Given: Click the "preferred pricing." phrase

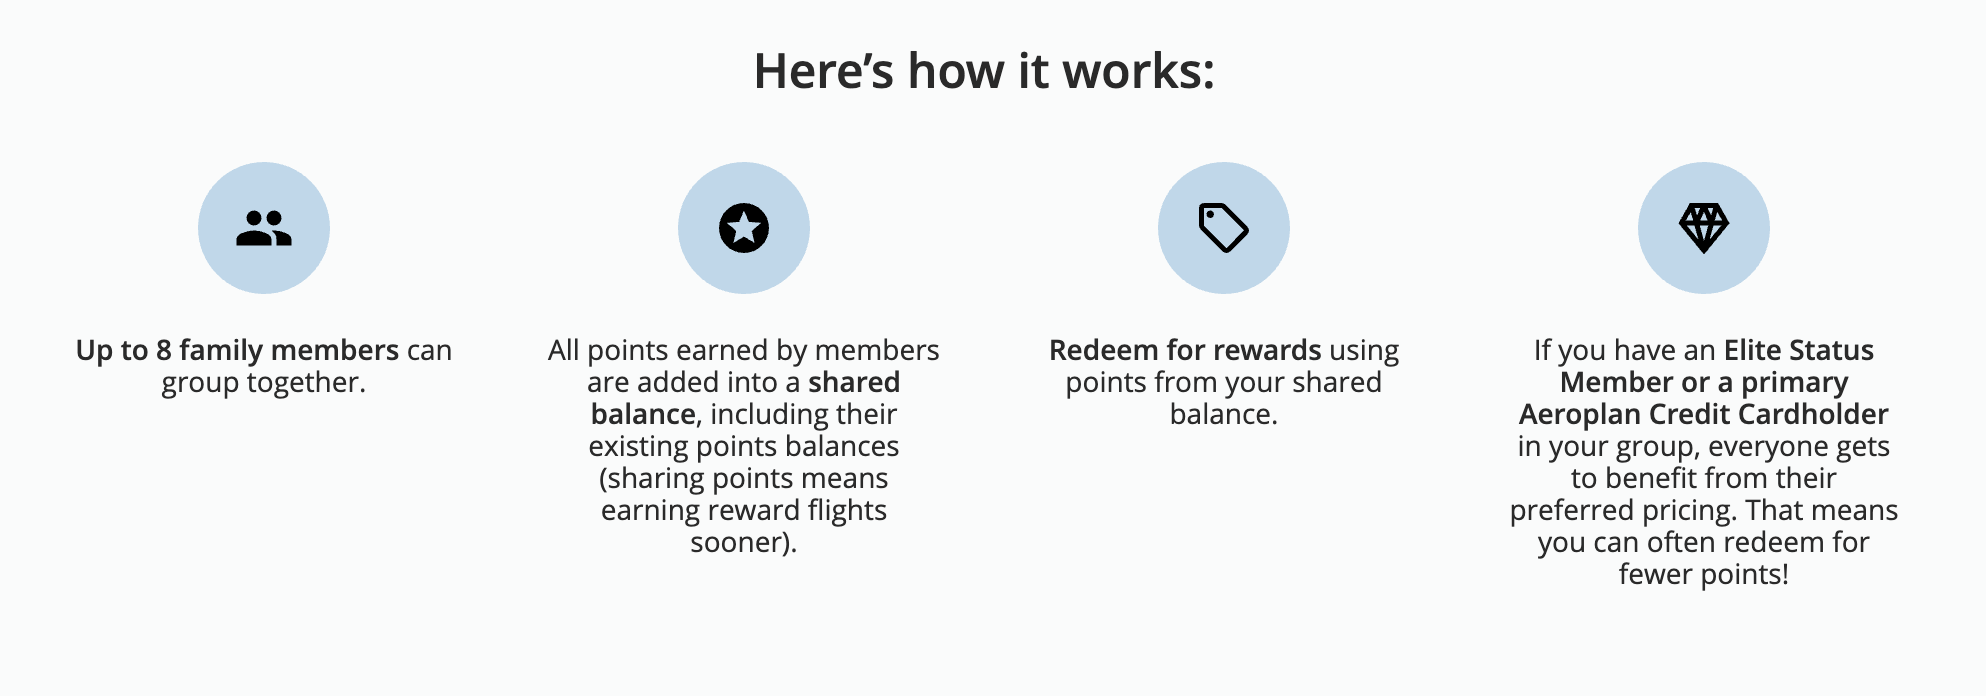Looking at the screenshot, I should pyautogui.click(x=1622, y=510).
